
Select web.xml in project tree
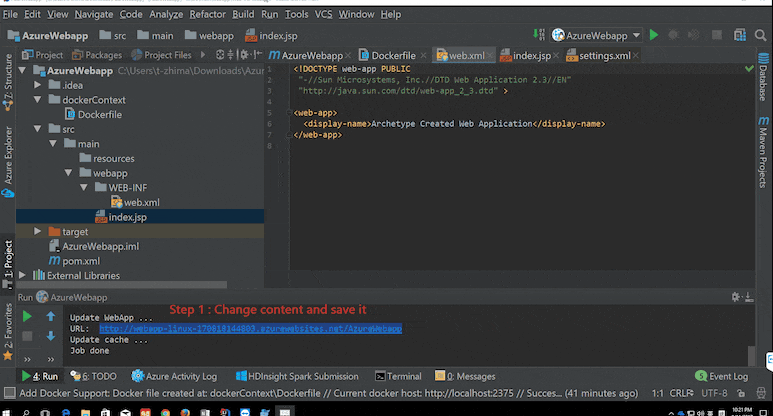coord(135,203)
